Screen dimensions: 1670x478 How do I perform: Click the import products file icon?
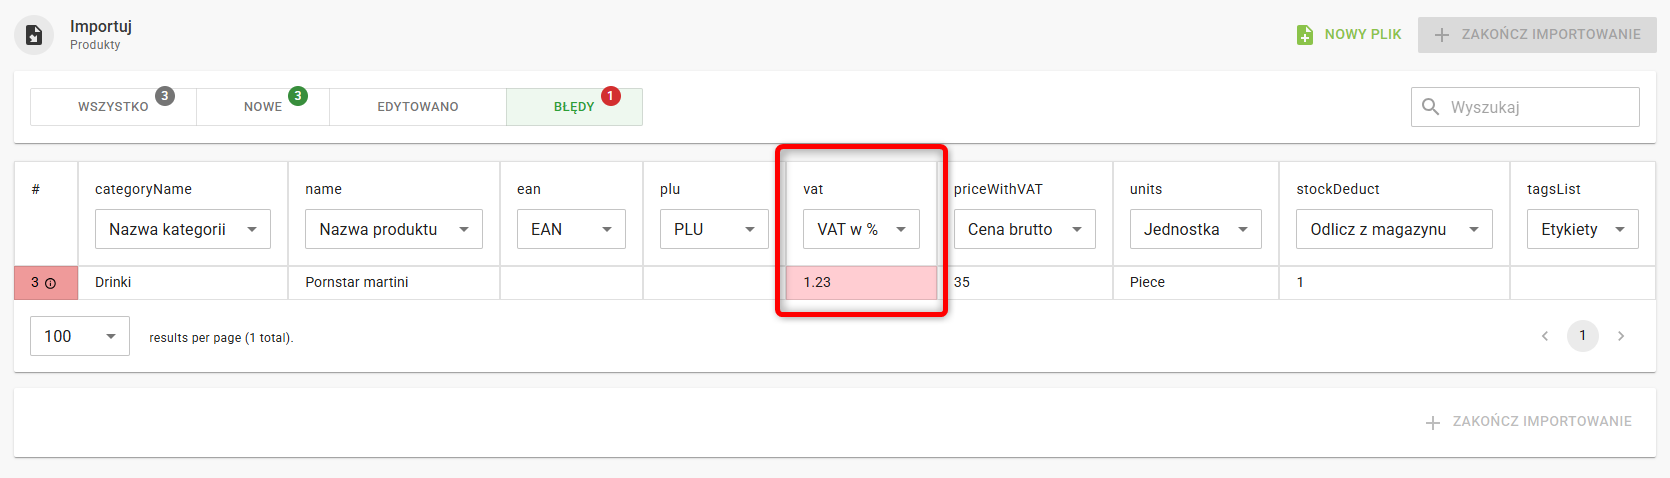34,35
